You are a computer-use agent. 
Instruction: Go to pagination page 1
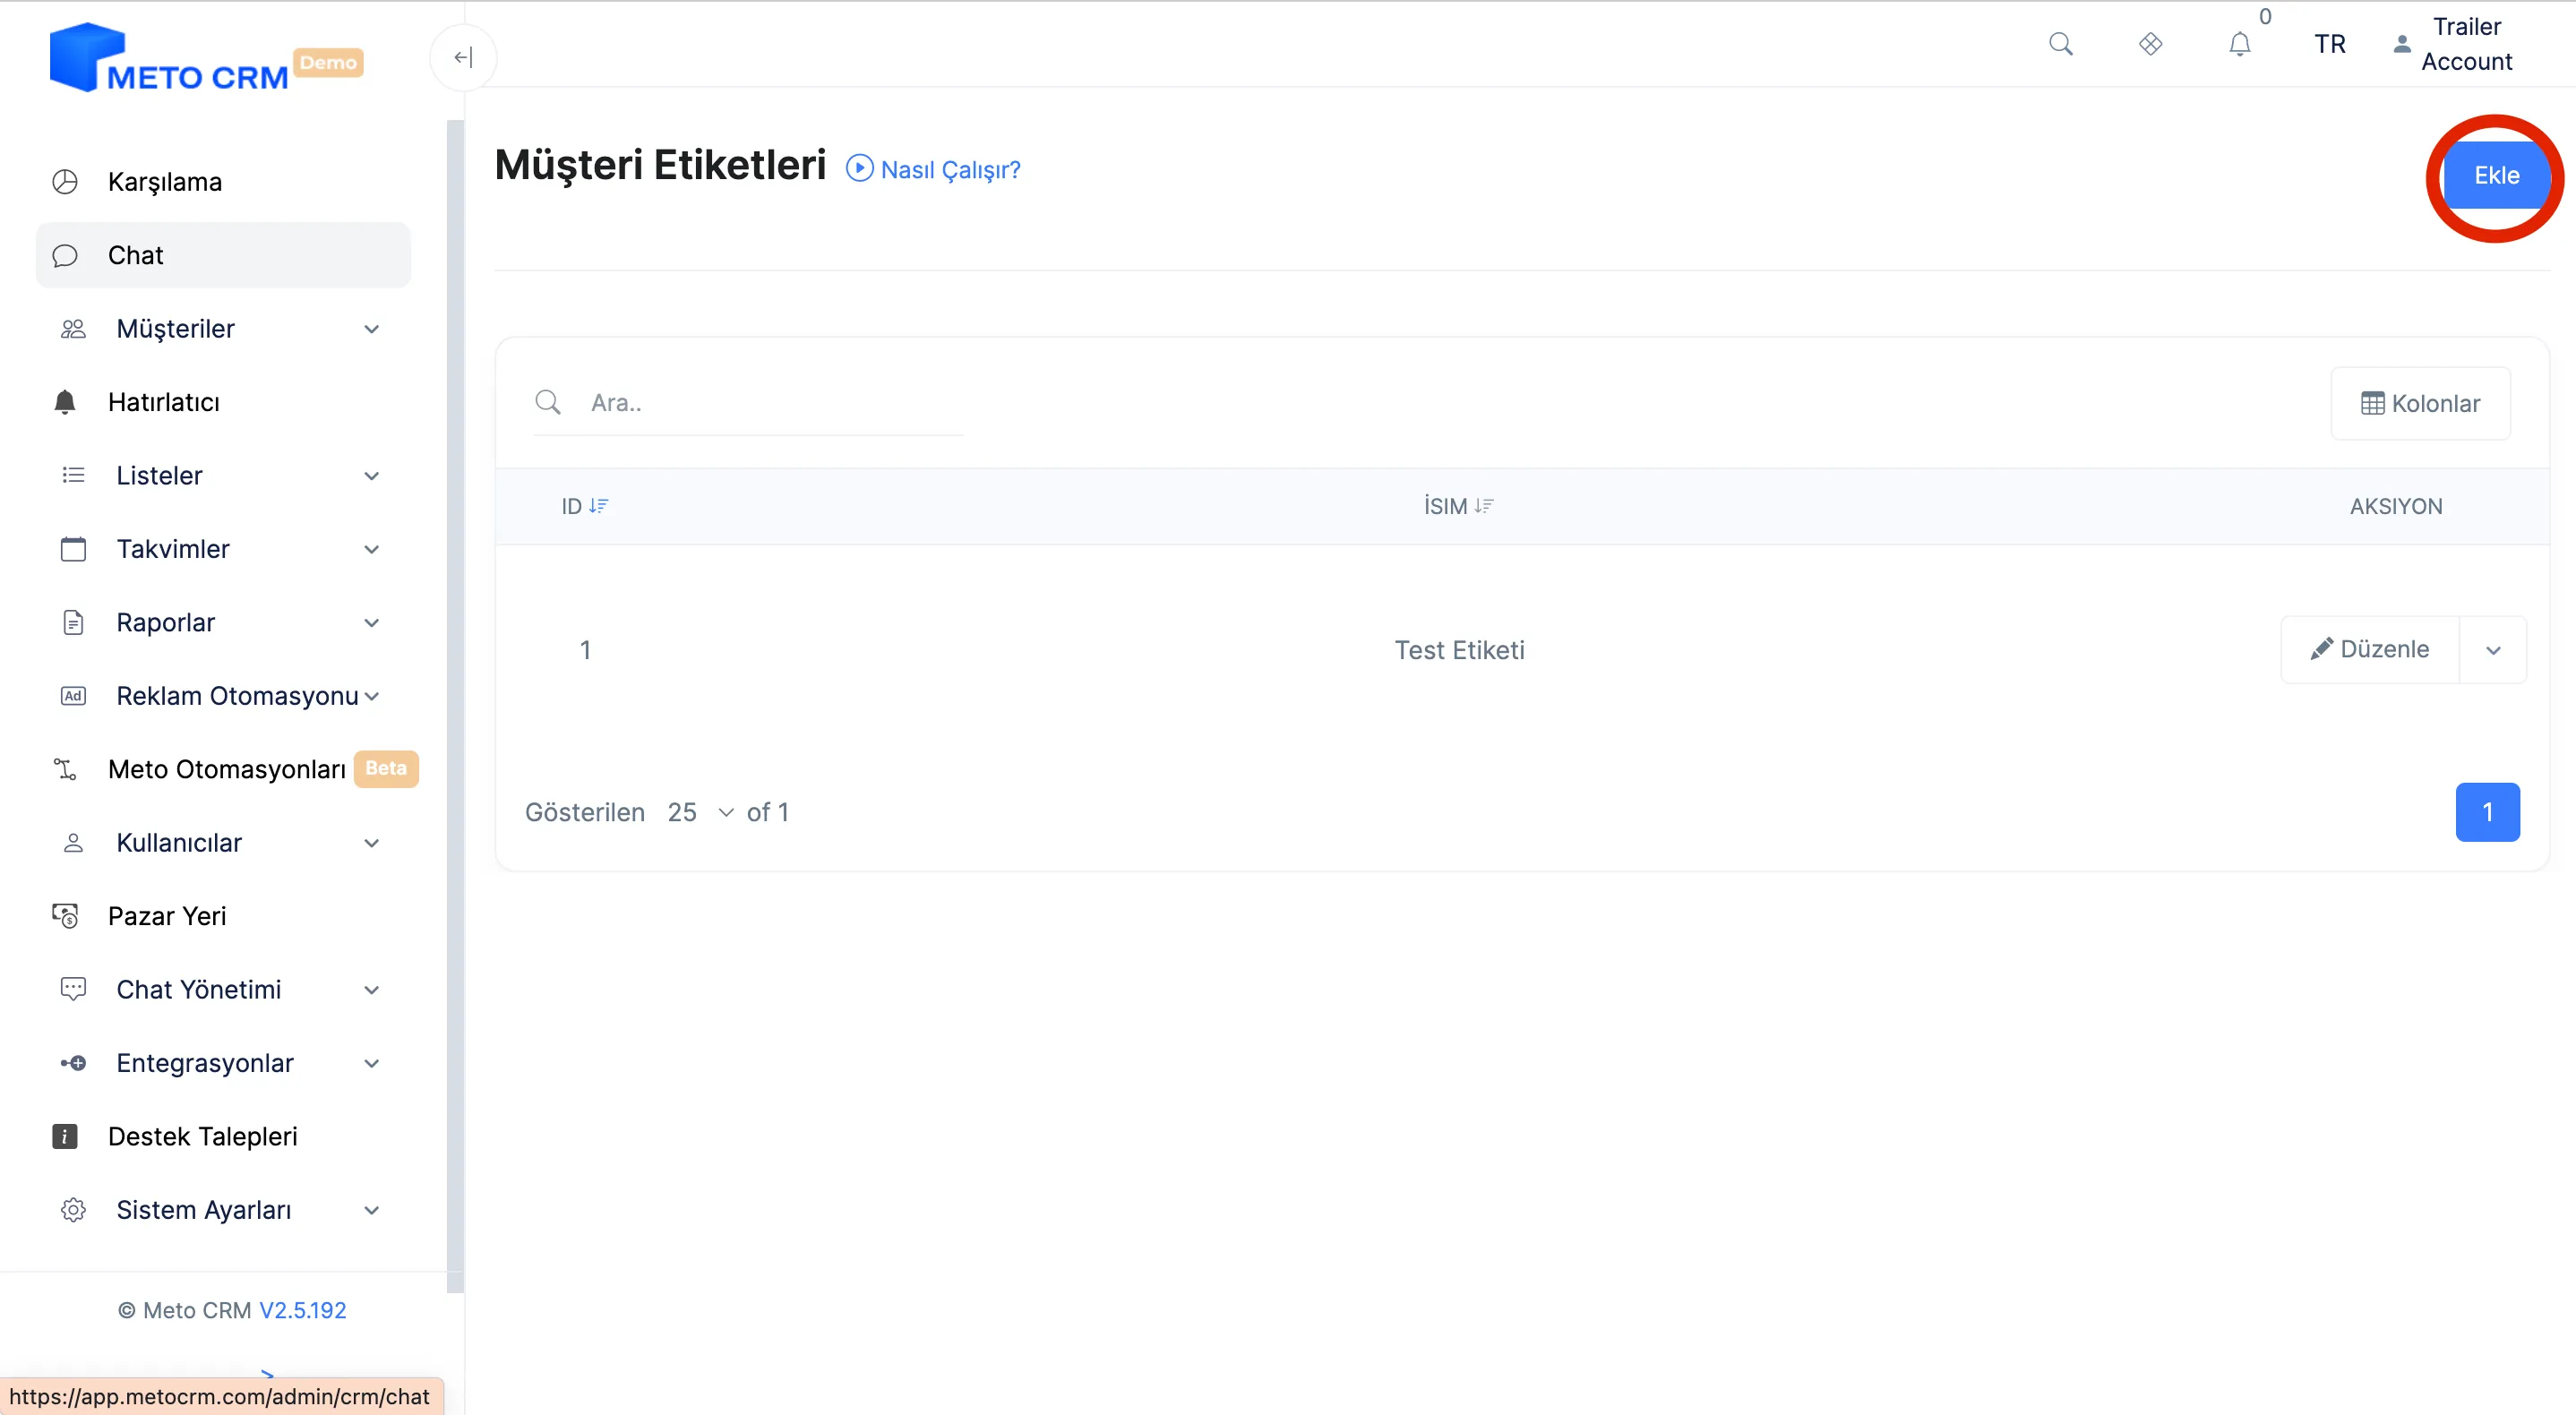coord(2487,812)
